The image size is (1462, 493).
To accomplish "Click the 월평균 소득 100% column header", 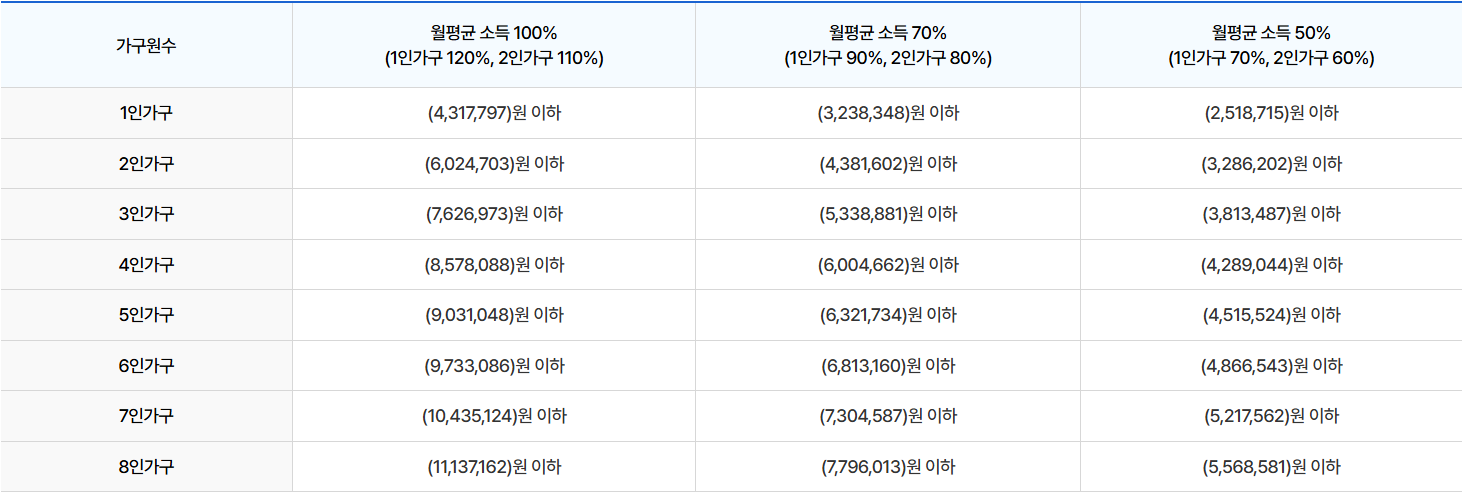I will (x=494, y=45).
